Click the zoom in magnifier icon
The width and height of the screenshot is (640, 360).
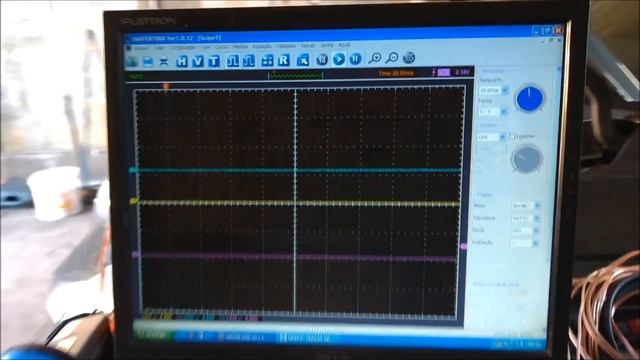pyautogui.click(x=374, y=58)
